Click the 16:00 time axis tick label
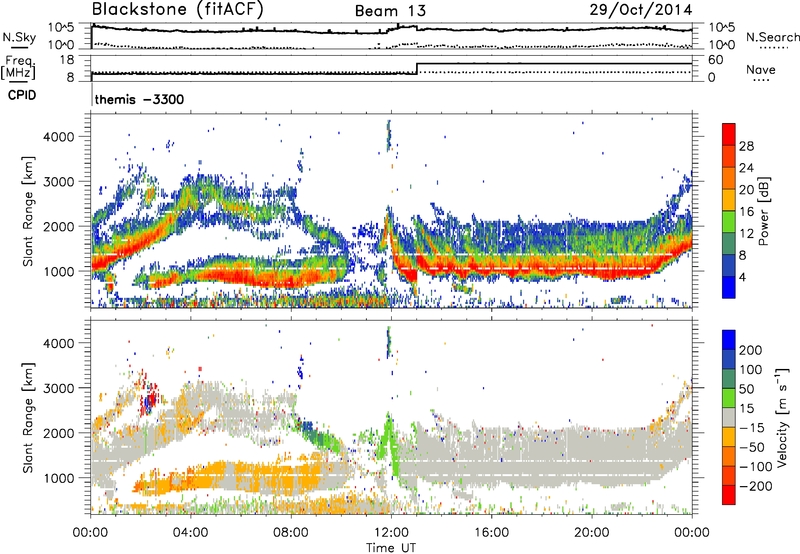800x554 pixels. tap(491, 533)
